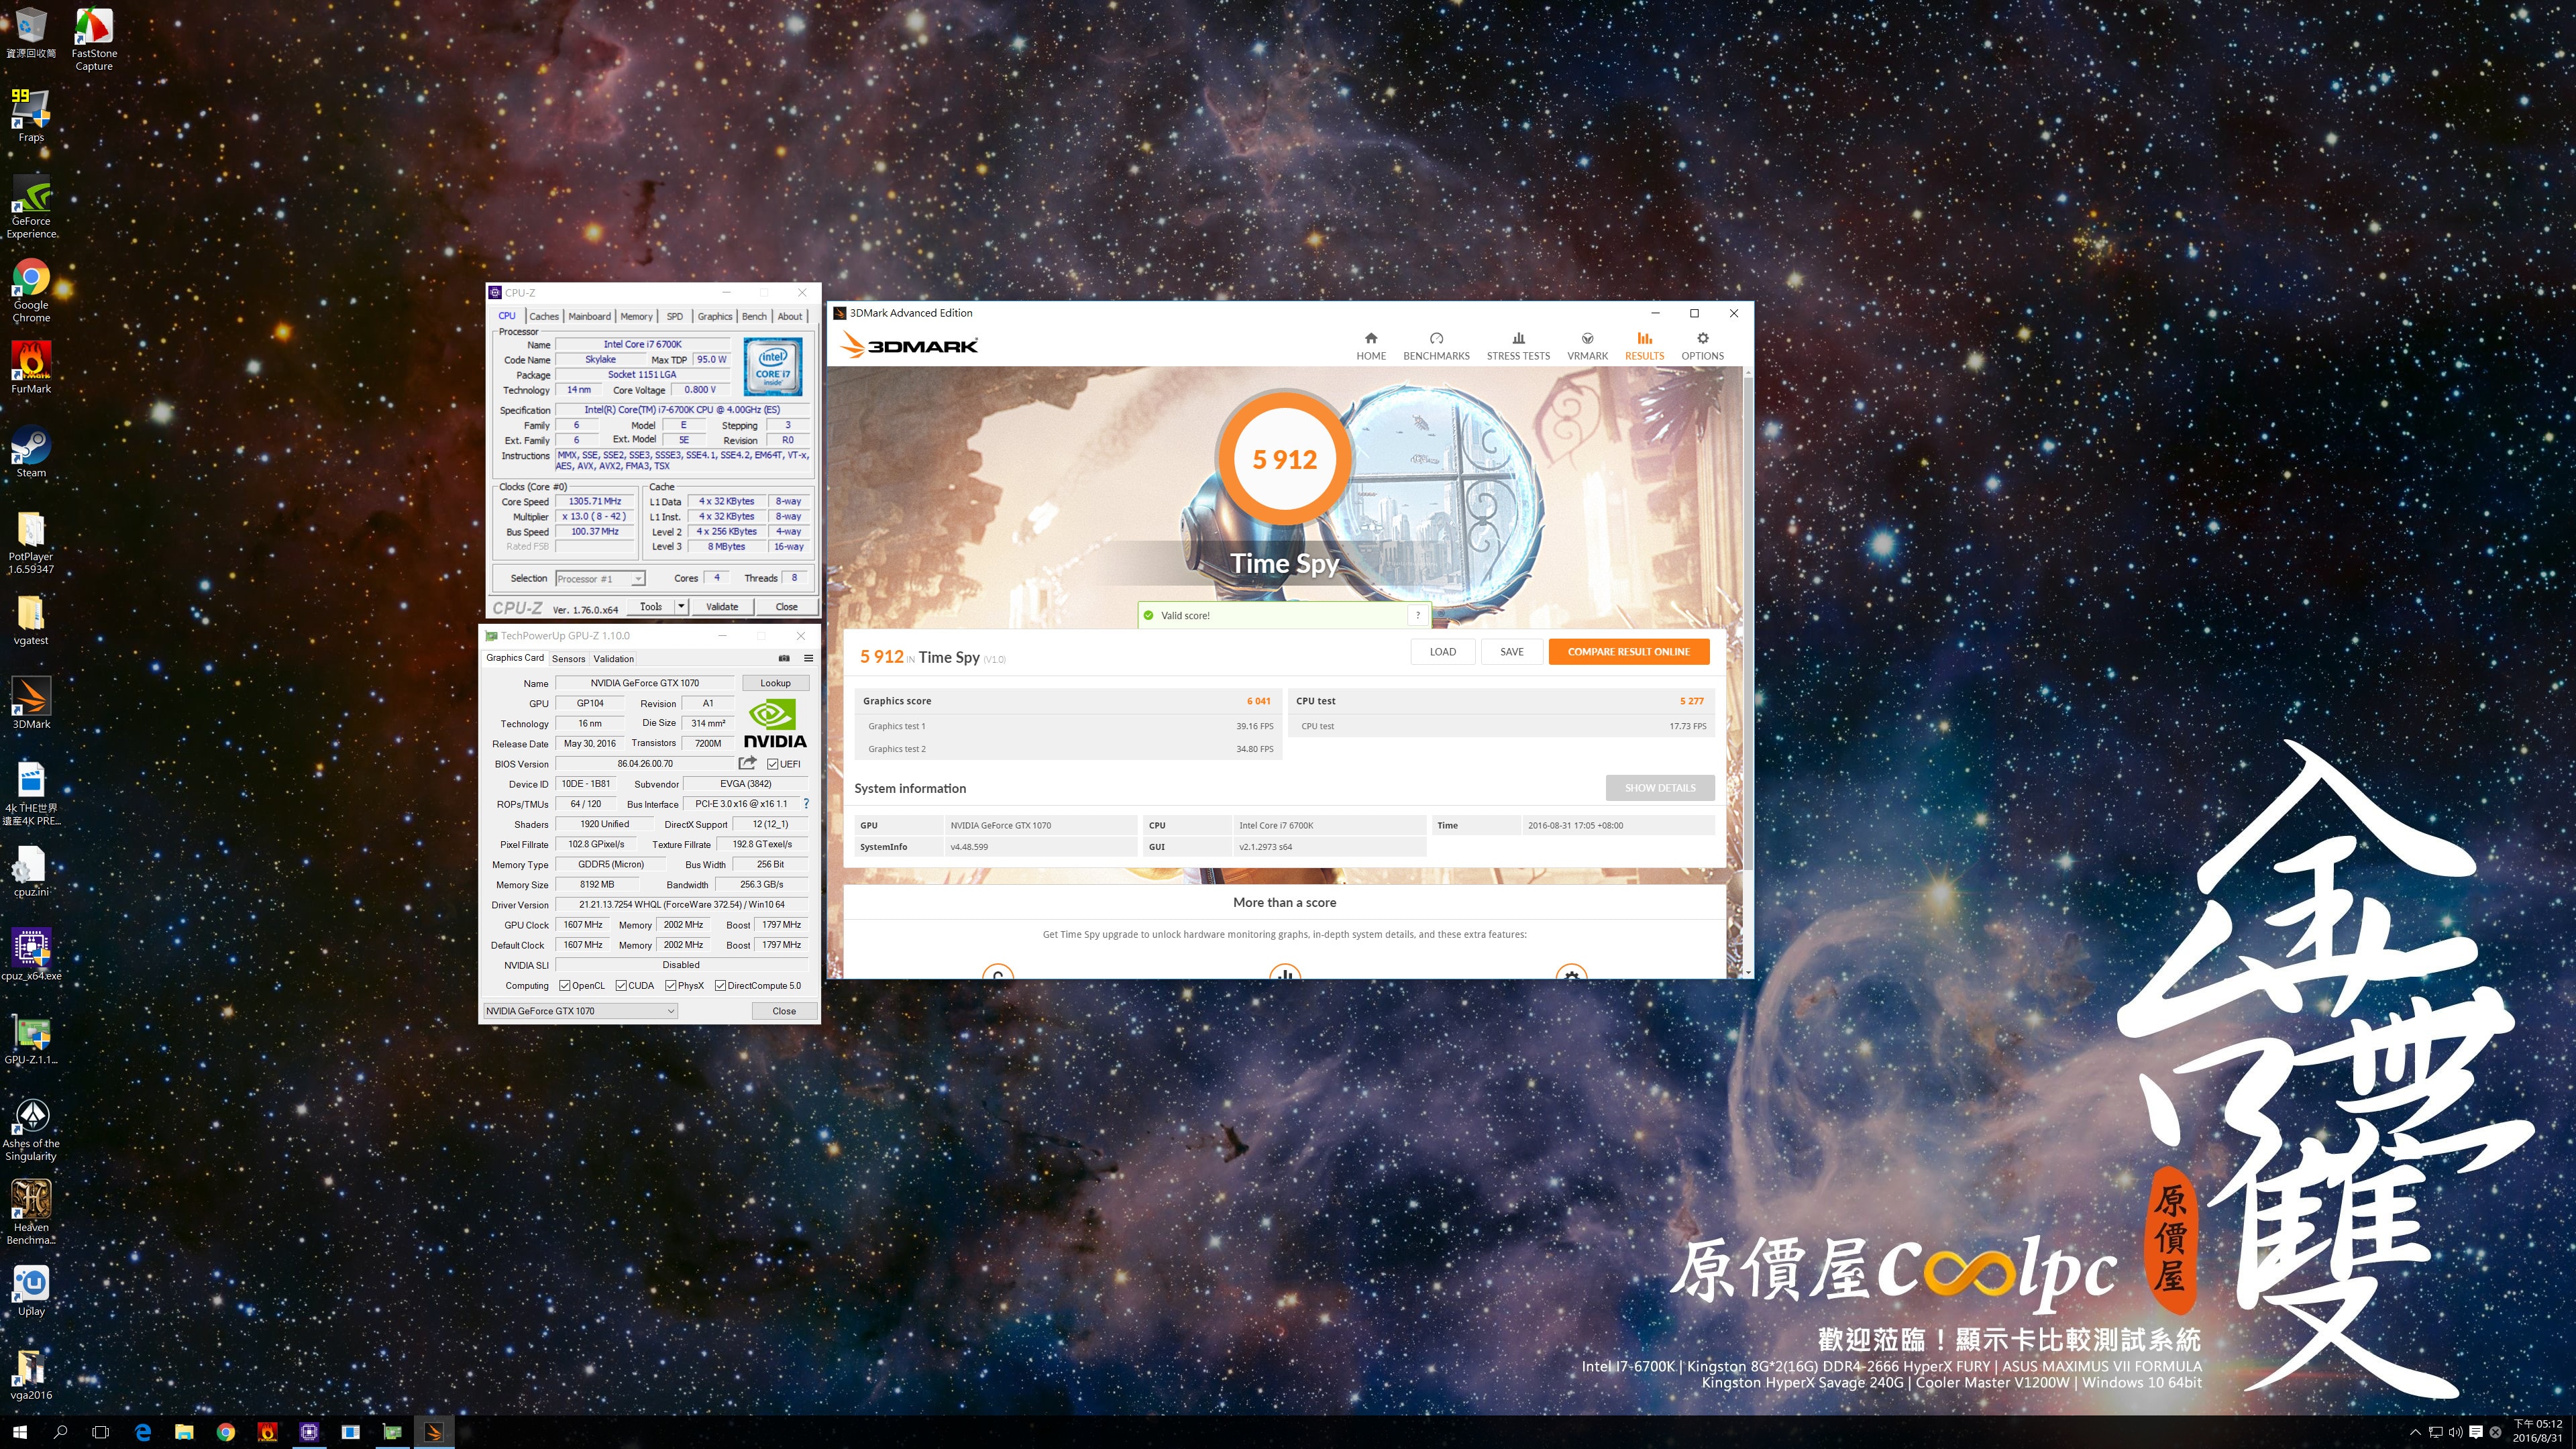
Task: Expand the Tools dropdown arrow in CPU-Z
Action: 681,606
